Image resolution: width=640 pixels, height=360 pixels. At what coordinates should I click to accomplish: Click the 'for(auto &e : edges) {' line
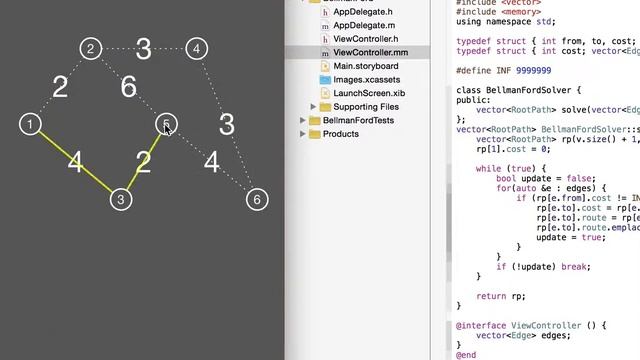[x=551, y=188]
